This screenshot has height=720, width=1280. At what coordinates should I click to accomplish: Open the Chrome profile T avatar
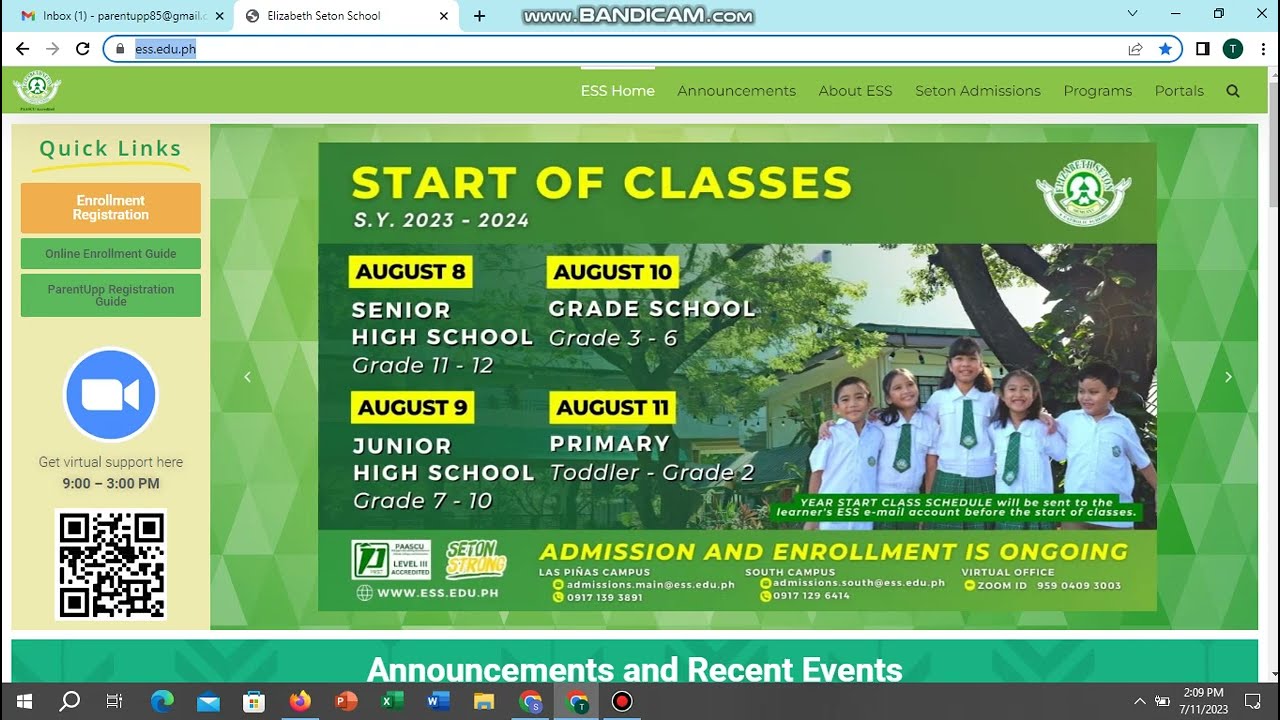1233,48
